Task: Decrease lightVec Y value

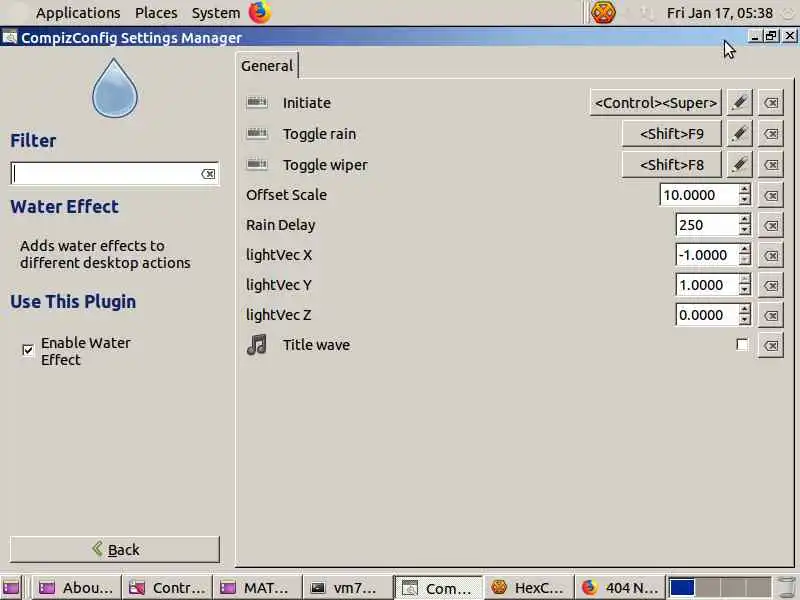Action: click(744, 290)
